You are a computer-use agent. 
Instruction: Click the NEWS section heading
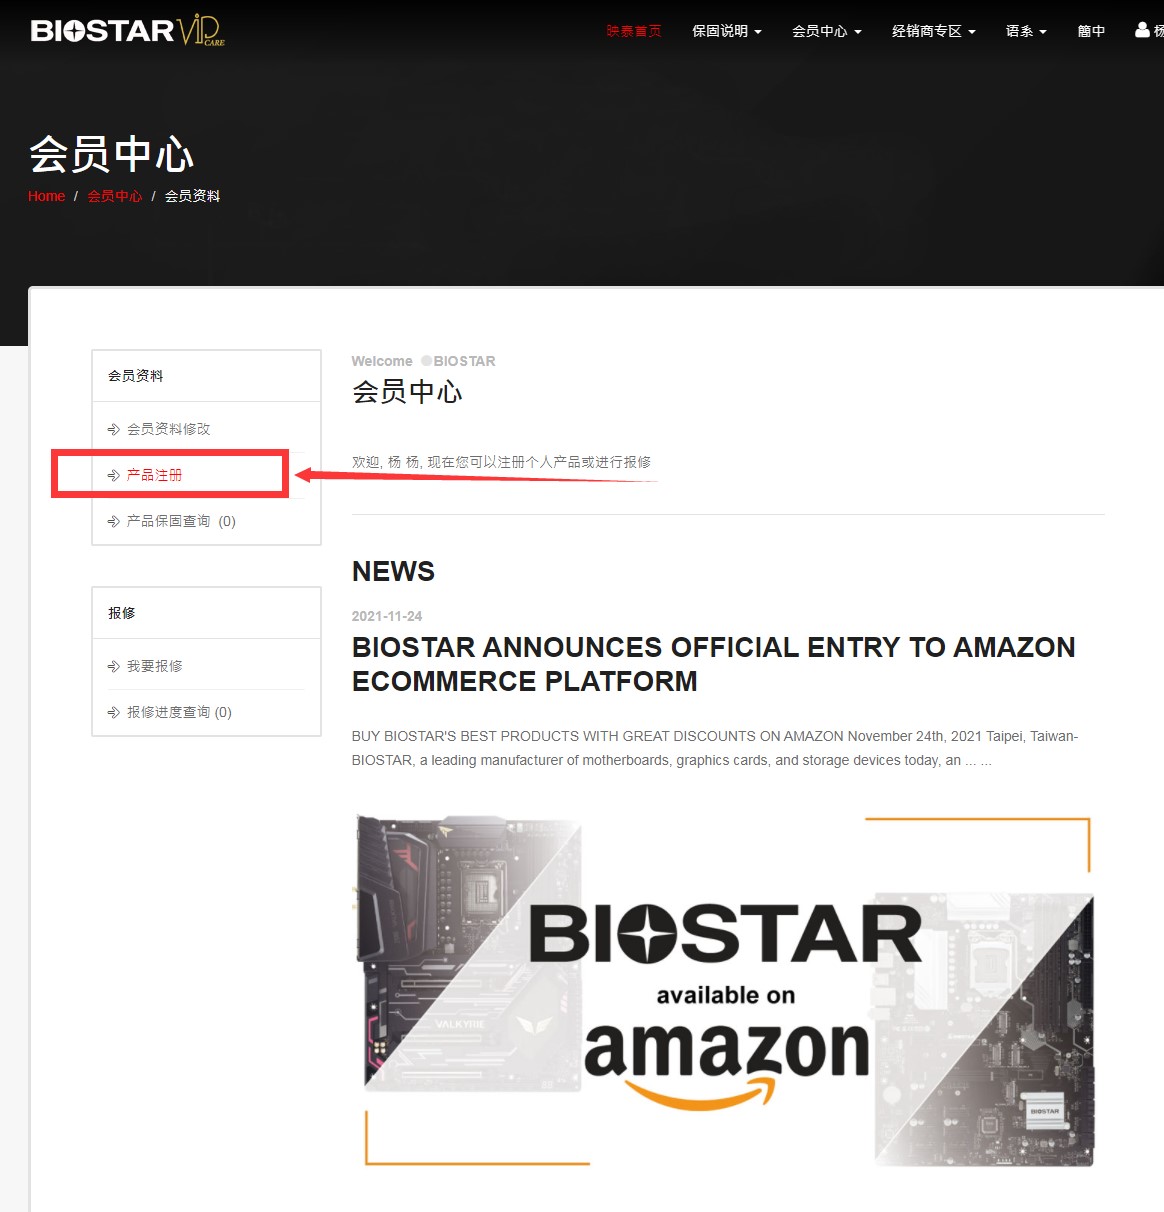pyautogui.click(x=393, y=571)
